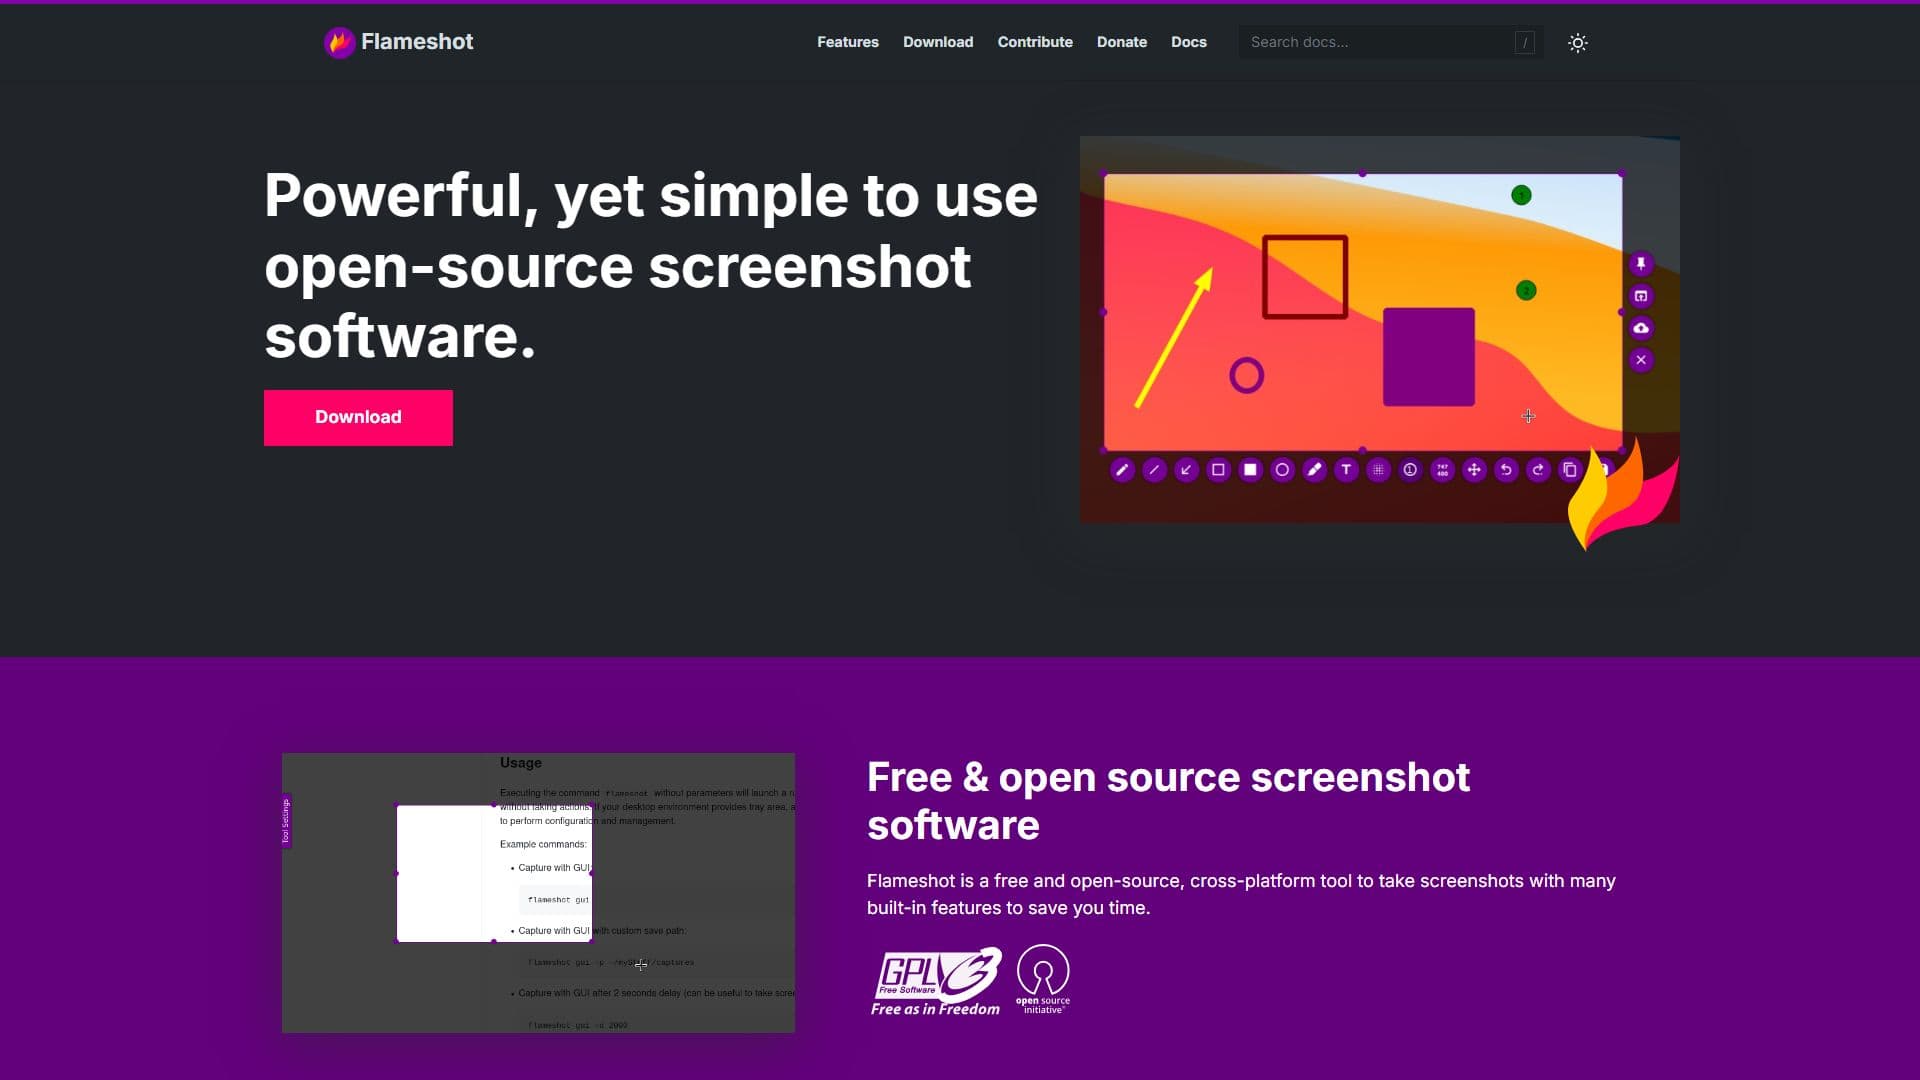This screenshot has width=1920, height=1080.
Task: Open the Features nav item
Action: tap(848, 42)
